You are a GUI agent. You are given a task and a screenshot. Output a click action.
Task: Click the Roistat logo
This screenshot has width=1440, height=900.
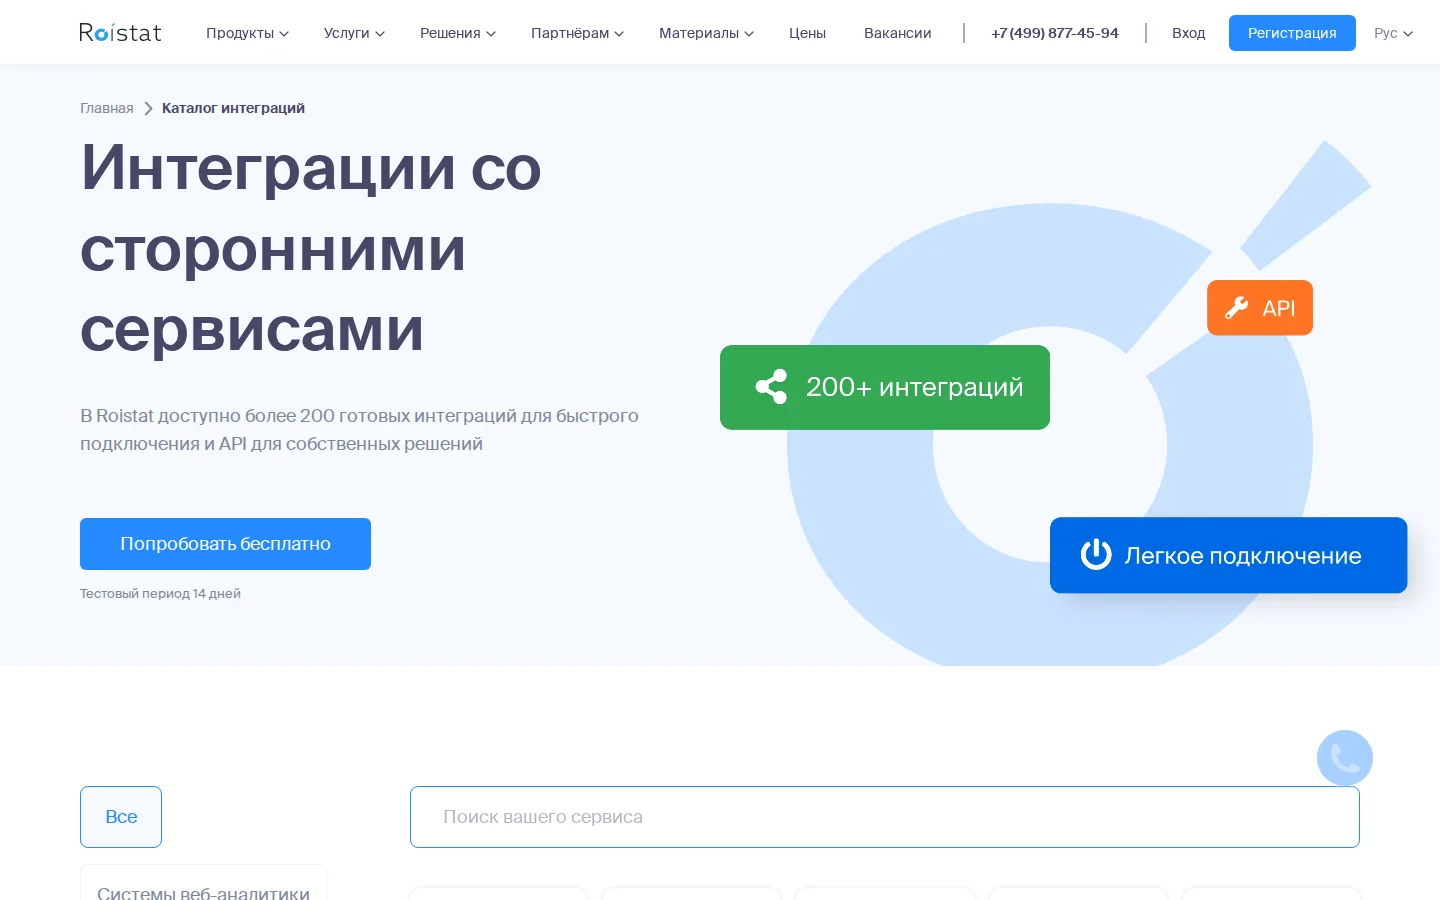(120, 33)
